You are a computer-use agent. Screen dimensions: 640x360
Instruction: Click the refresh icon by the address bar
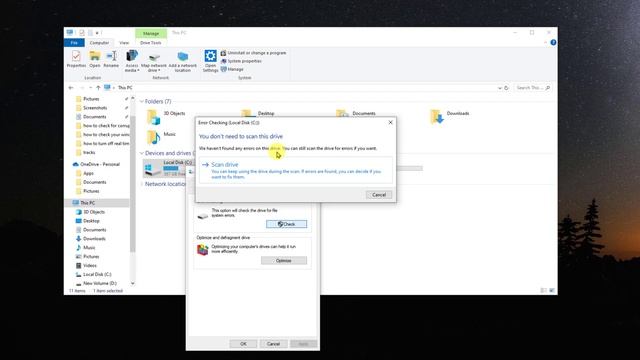[x=506, y=88]
